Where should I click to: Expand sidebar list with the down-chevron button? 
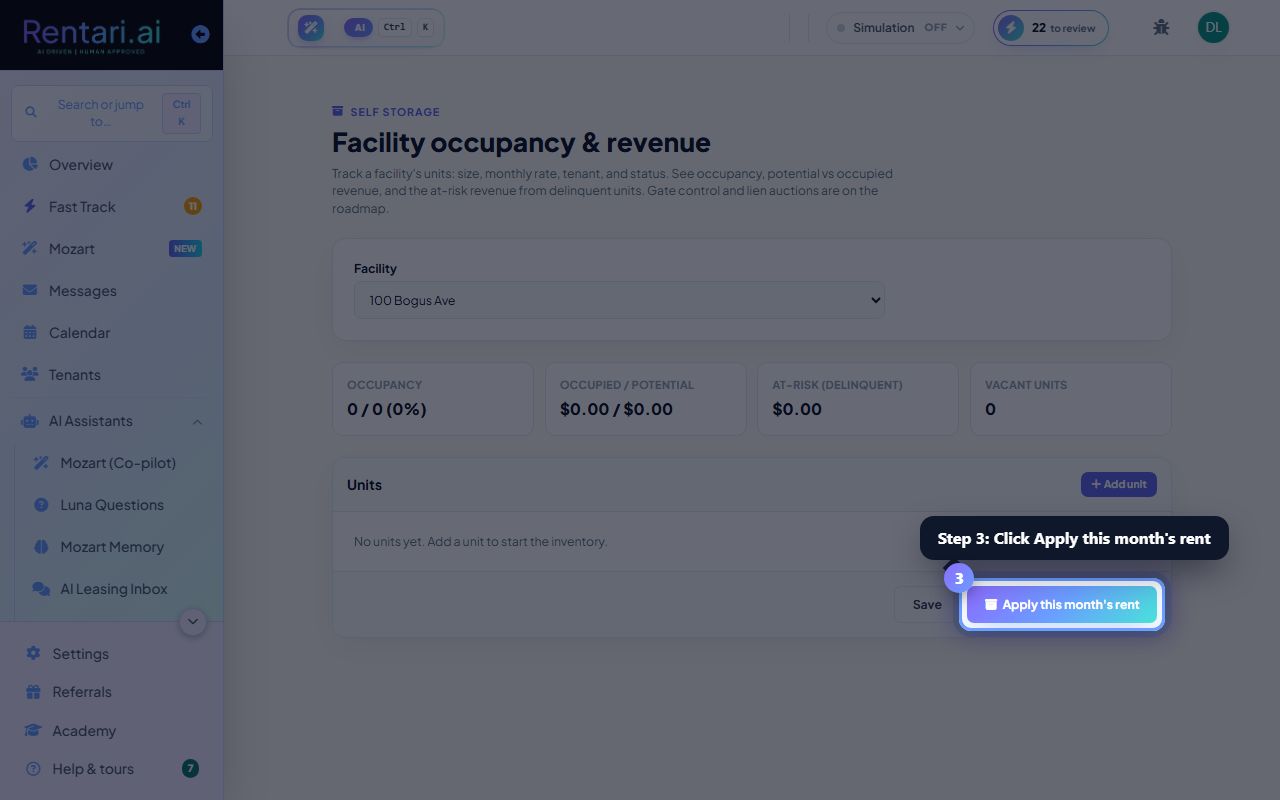pyautogui.click(x=193, y=622)
